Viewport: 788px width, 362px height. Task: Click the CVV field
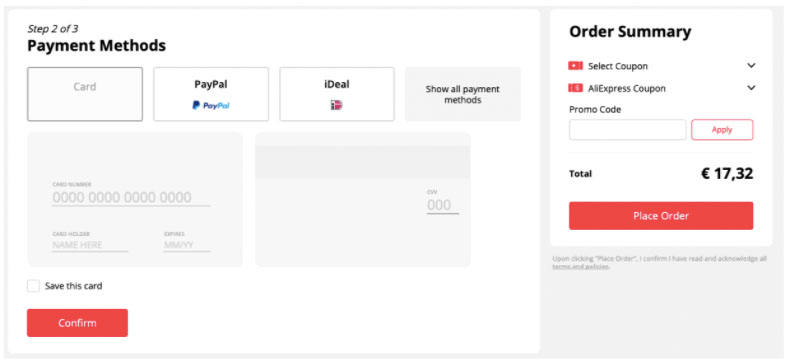pyautogui.click(x=443, y=205)
